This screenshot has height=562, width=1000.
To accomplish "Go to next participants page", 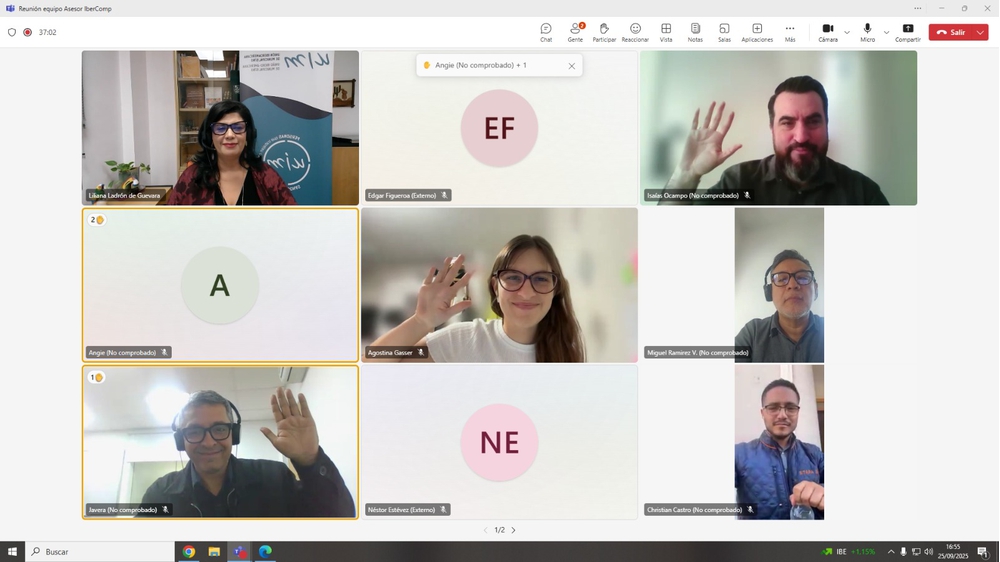I will tap(514, 530).
